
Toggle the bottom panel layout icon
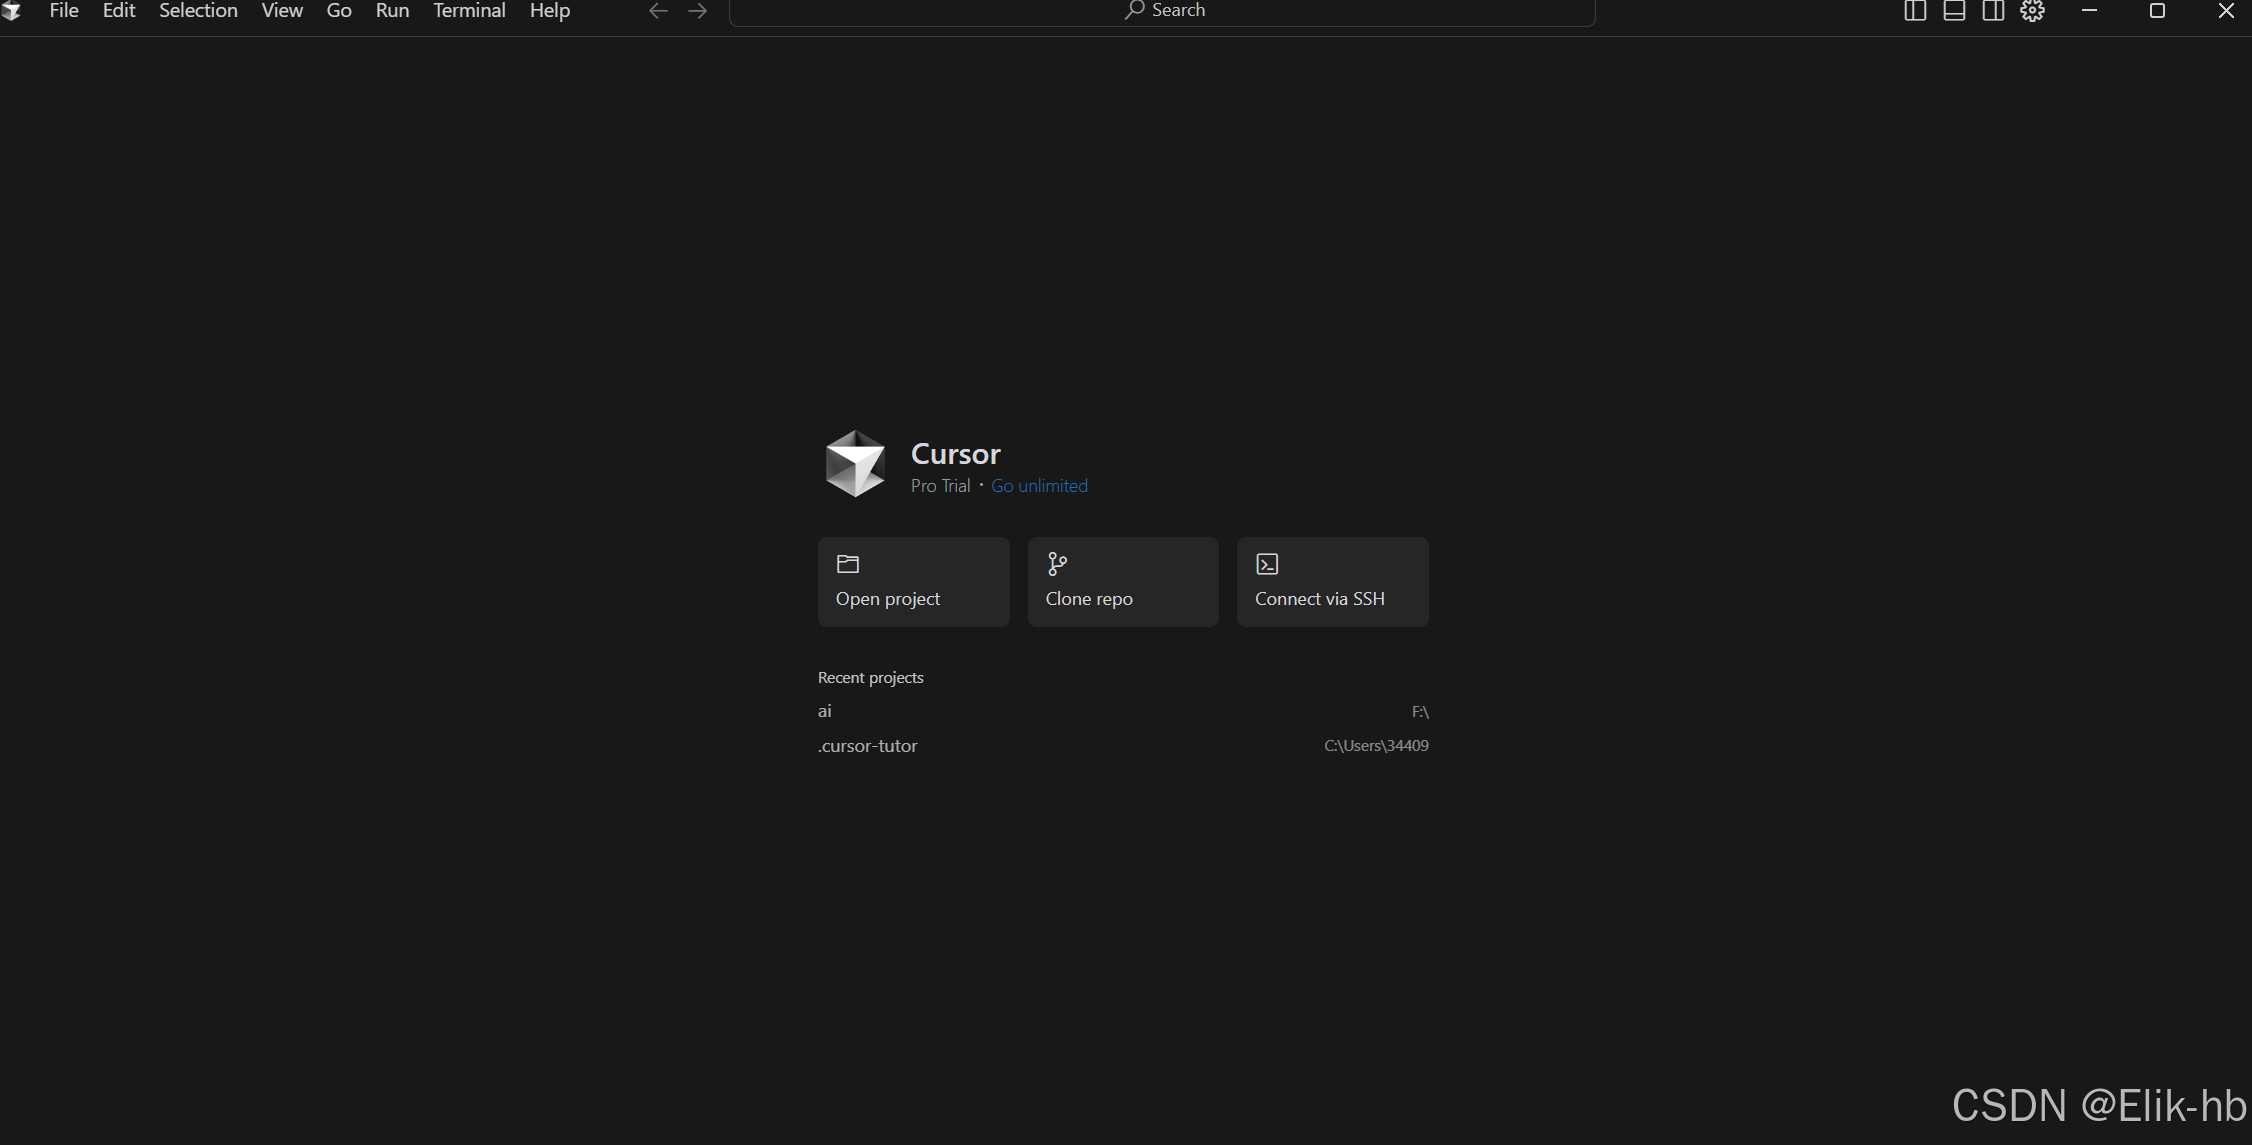tap(1954, 11)
